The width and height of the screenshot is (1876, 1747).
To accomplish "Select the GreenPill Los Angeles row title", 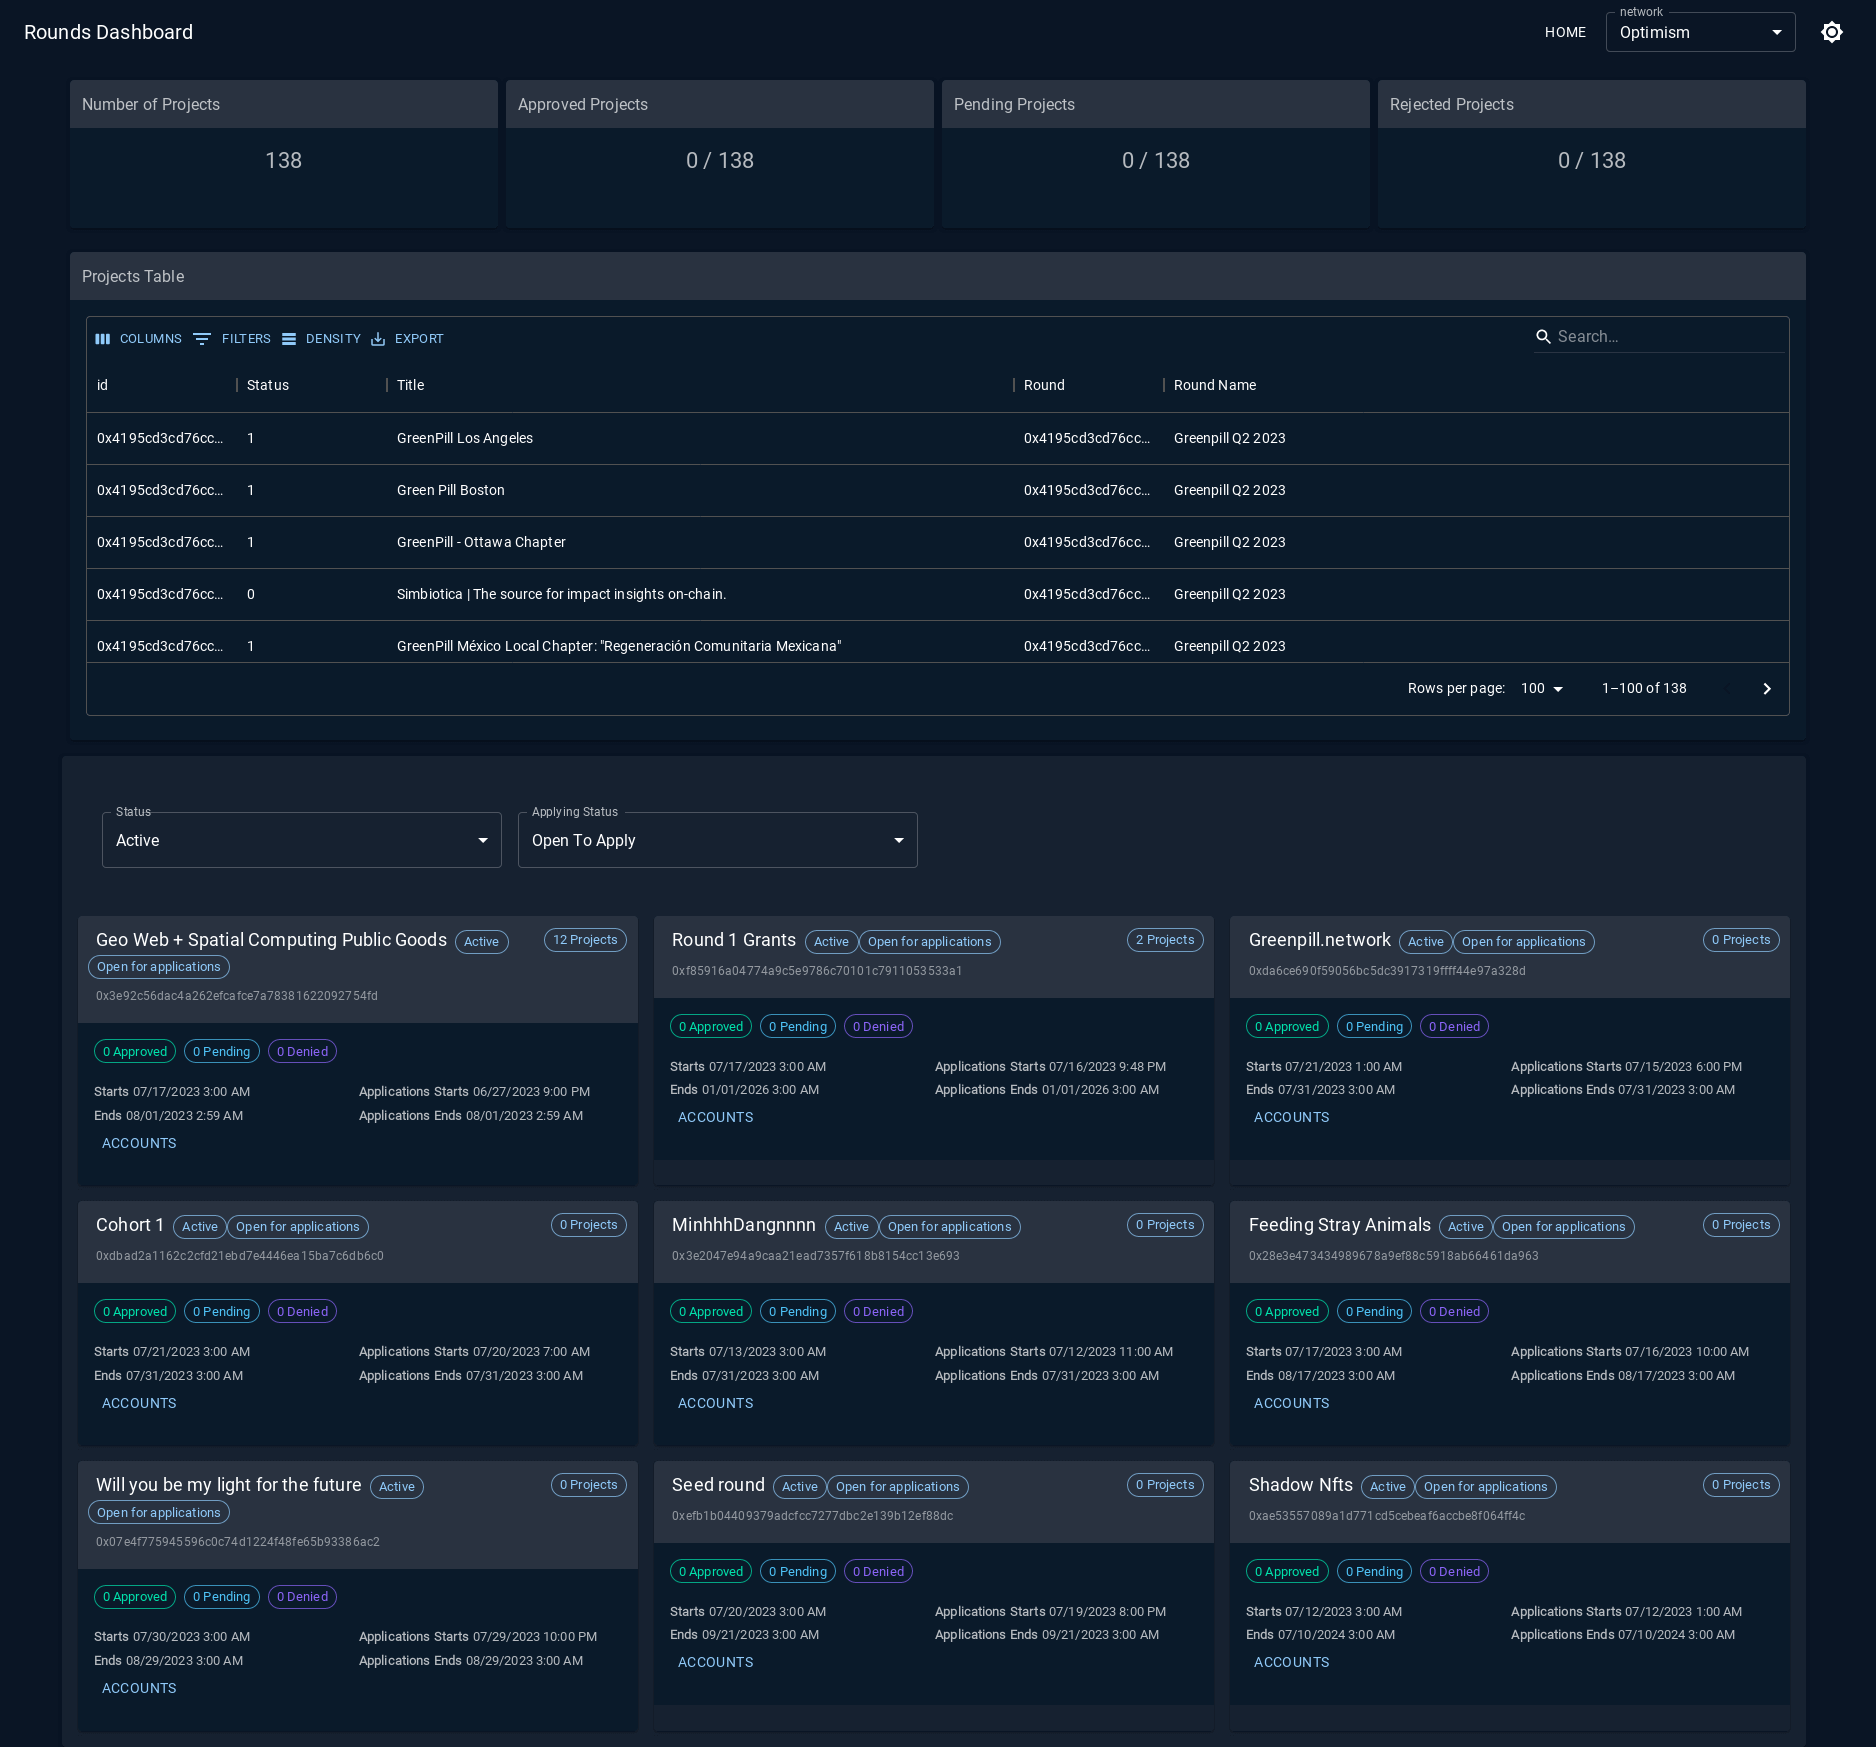I will point(465,438).
